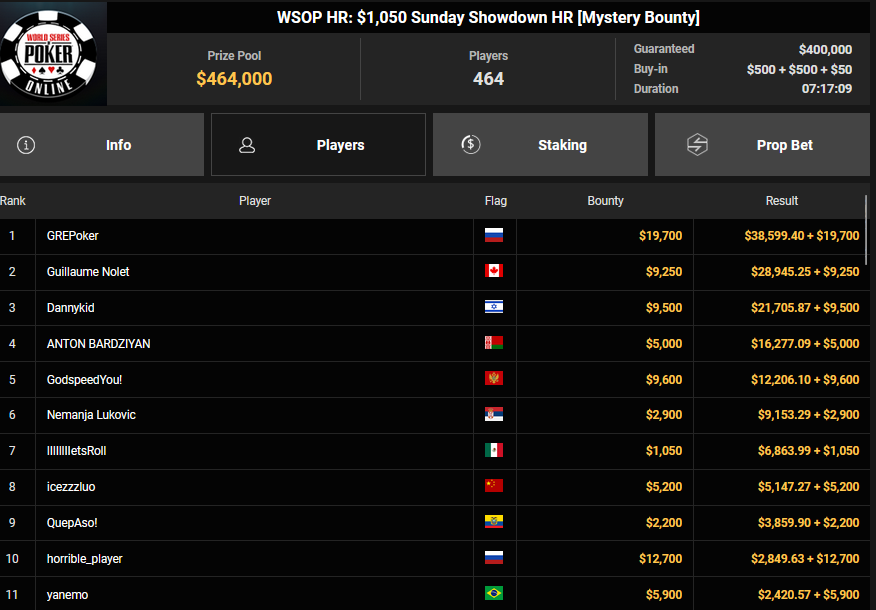Screen dimensions: 876x610
Task: Click the Brazilian flag for yanemo
Action: [x=493, y=594]
